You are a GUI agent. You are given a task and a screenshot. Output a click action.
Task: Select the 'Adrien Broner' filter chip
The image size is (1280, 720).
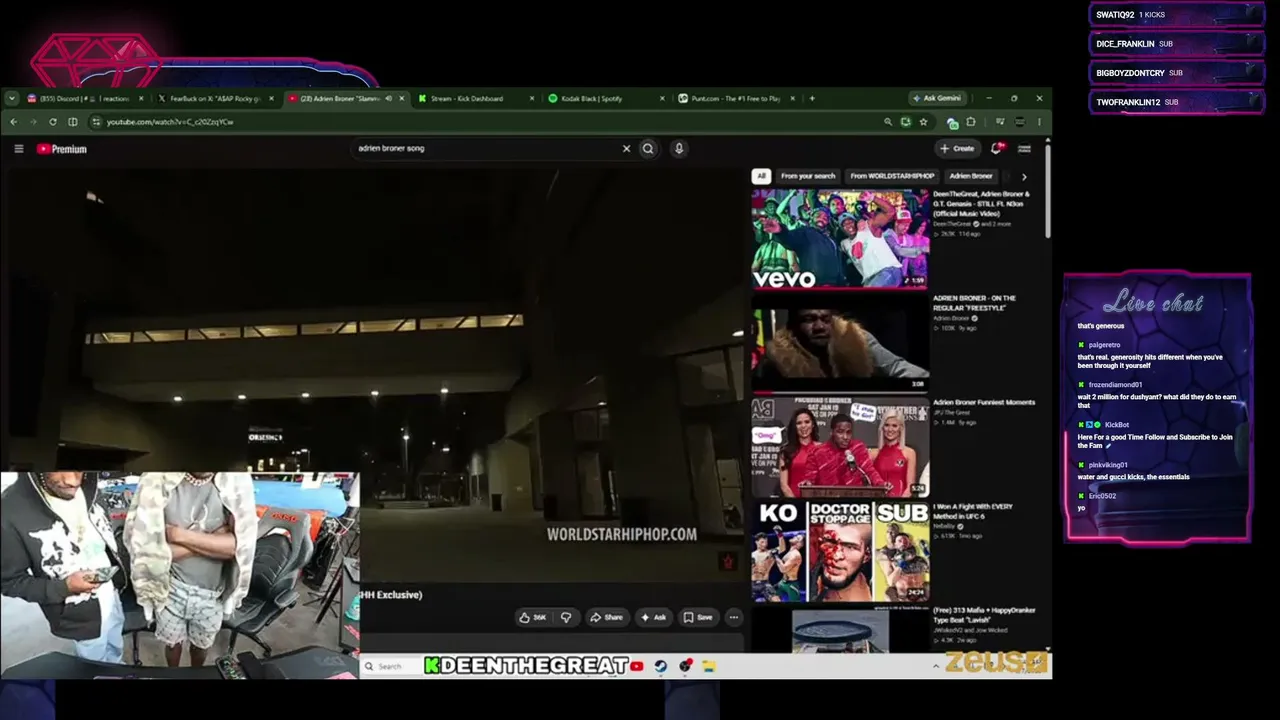pos(971,176)
